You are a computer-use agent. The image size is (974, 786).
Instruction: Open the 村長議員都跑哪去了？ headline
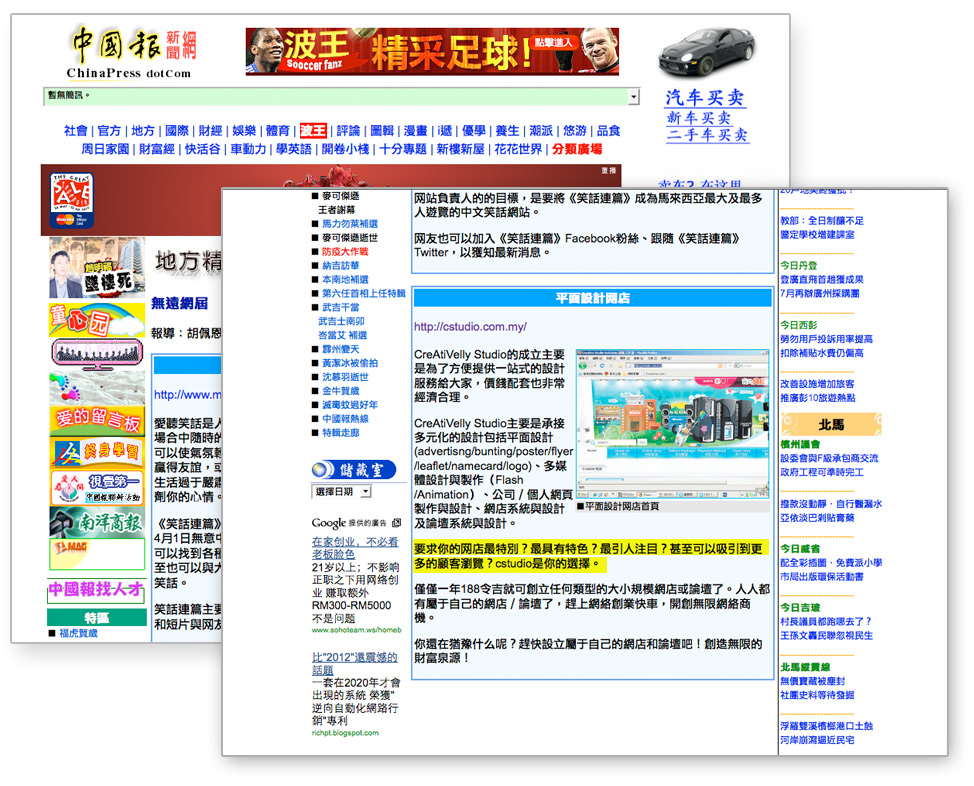(826, 621)
